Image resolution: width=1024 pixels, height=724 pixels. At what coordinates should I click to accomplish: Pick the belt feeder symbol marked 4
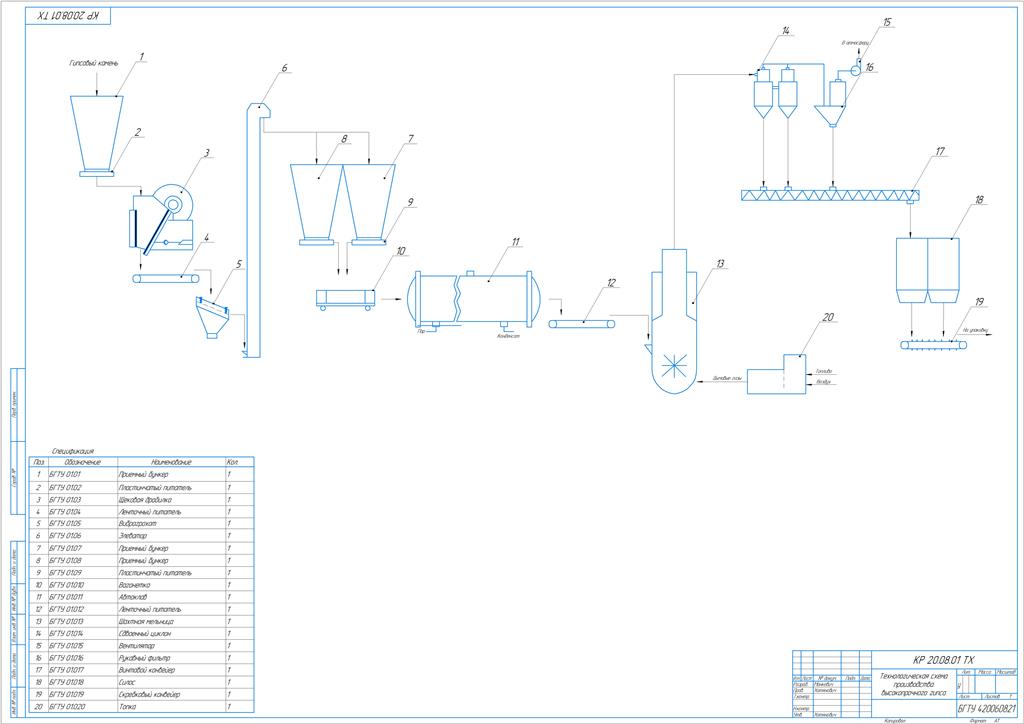(166, 279)
